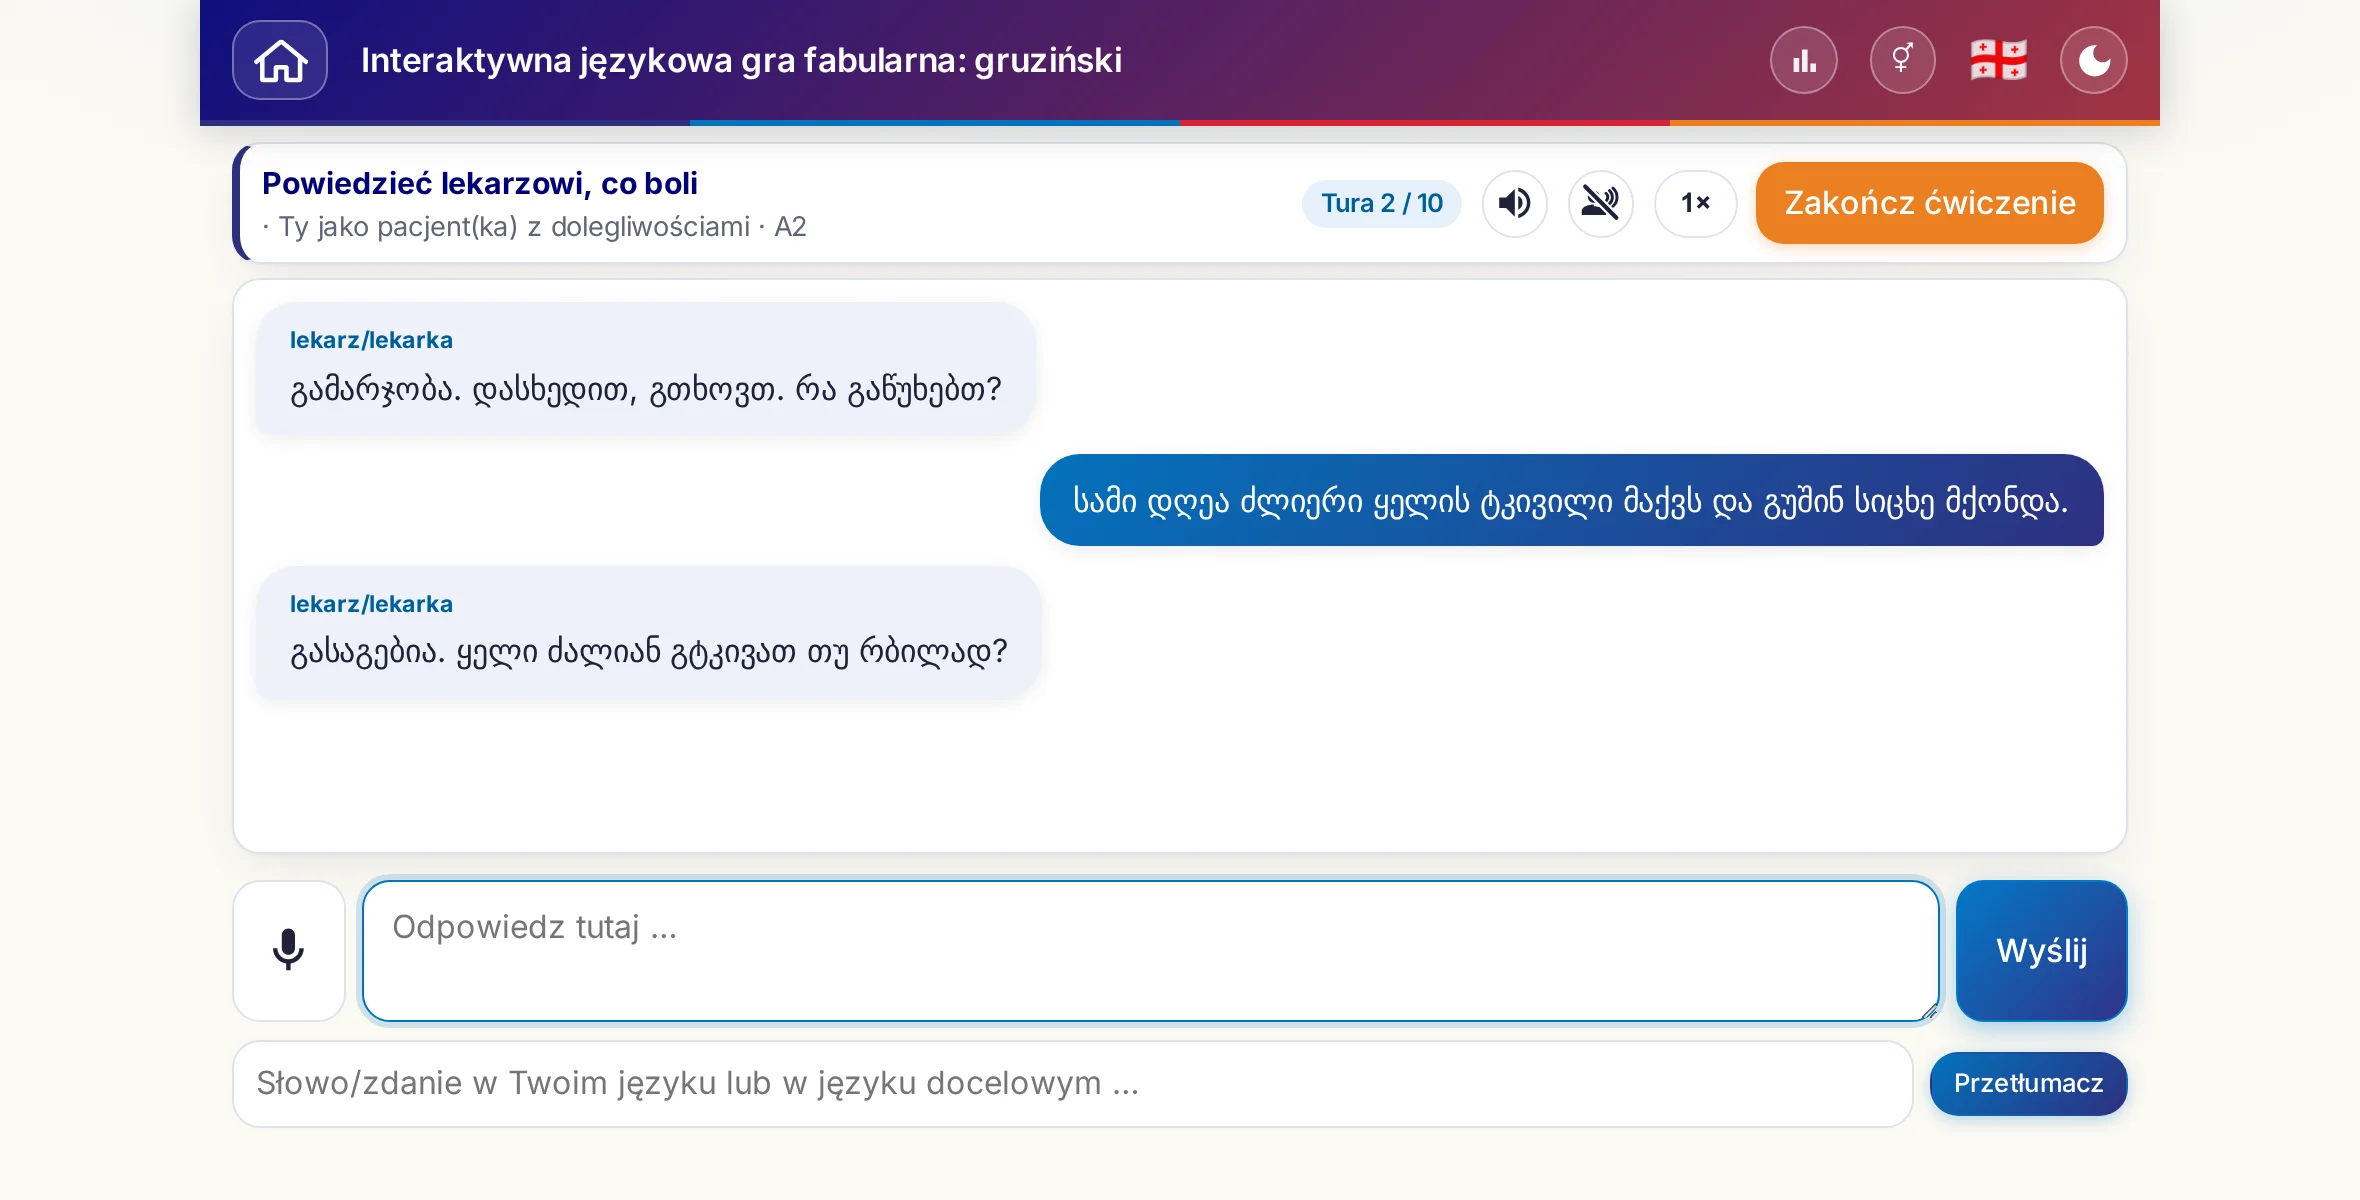2360x1200 pixels.
Task: Toggle the muted voice icon
Action: pyautogui.click(x=1601, y=203)
